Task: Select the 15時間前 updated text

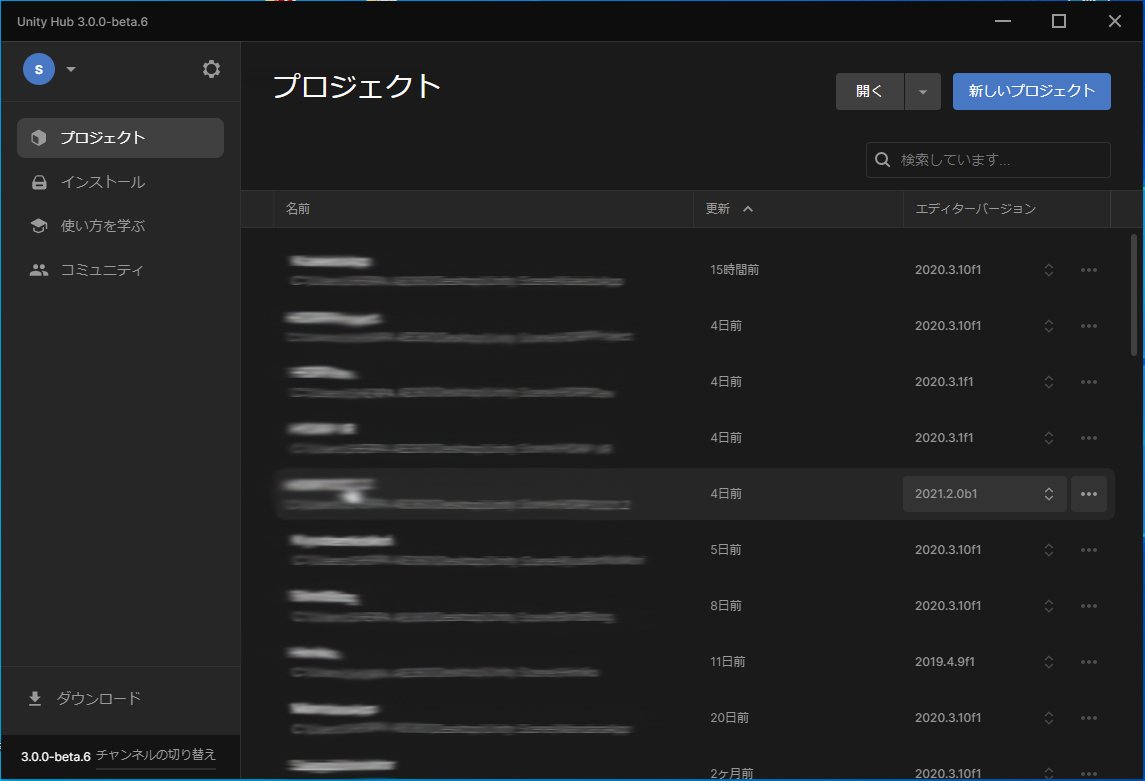Action: [x=734, y=270]
